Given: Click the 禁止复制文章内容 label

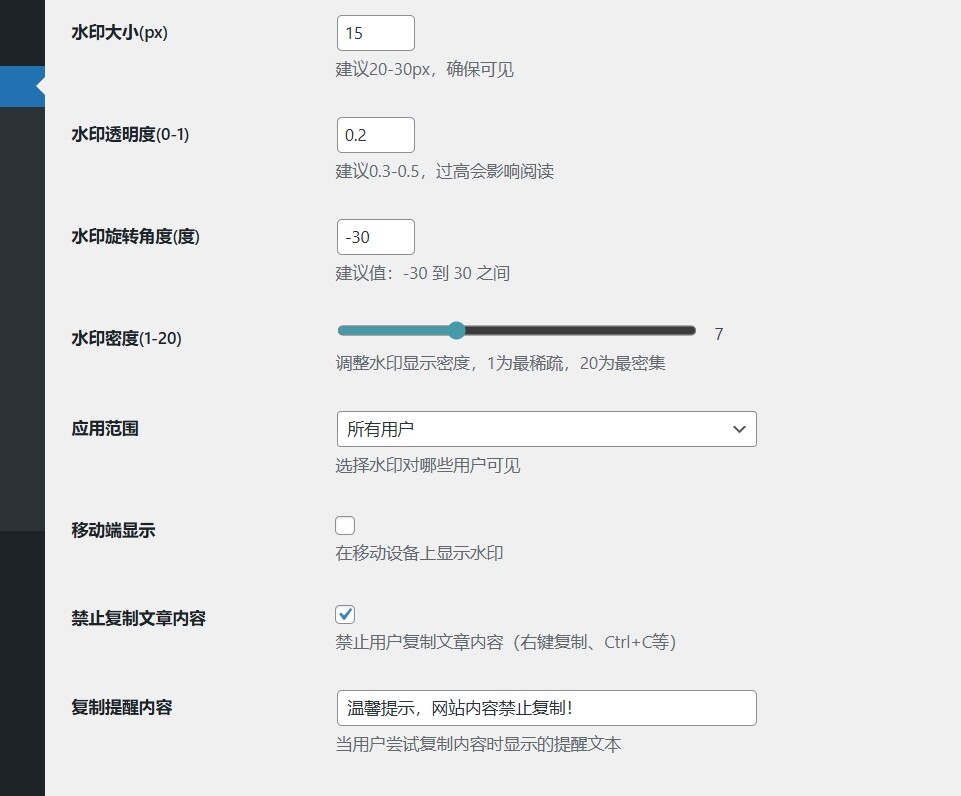Looking at the screenshot, I should tap(138, 619).
